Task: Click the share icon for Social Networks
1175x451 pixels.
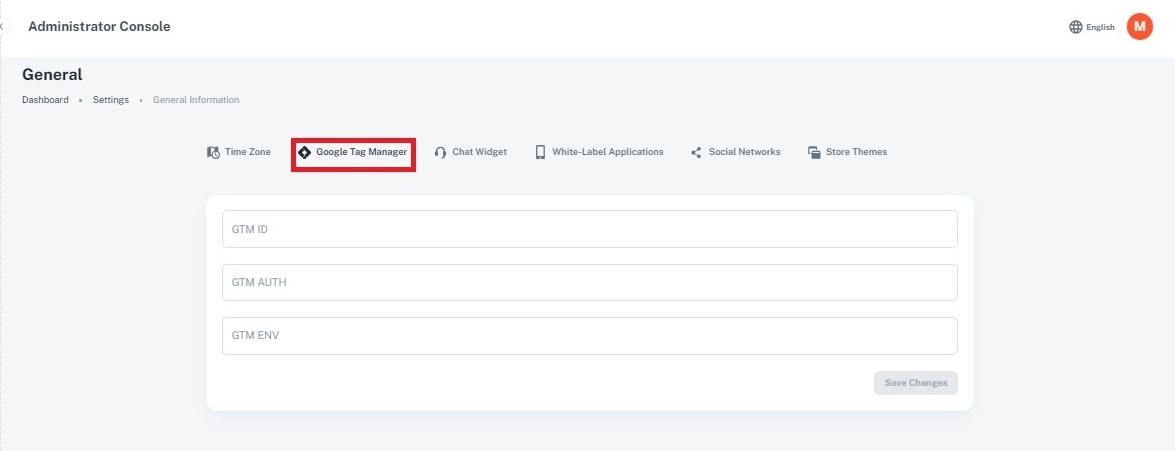Action: point(696,153)
